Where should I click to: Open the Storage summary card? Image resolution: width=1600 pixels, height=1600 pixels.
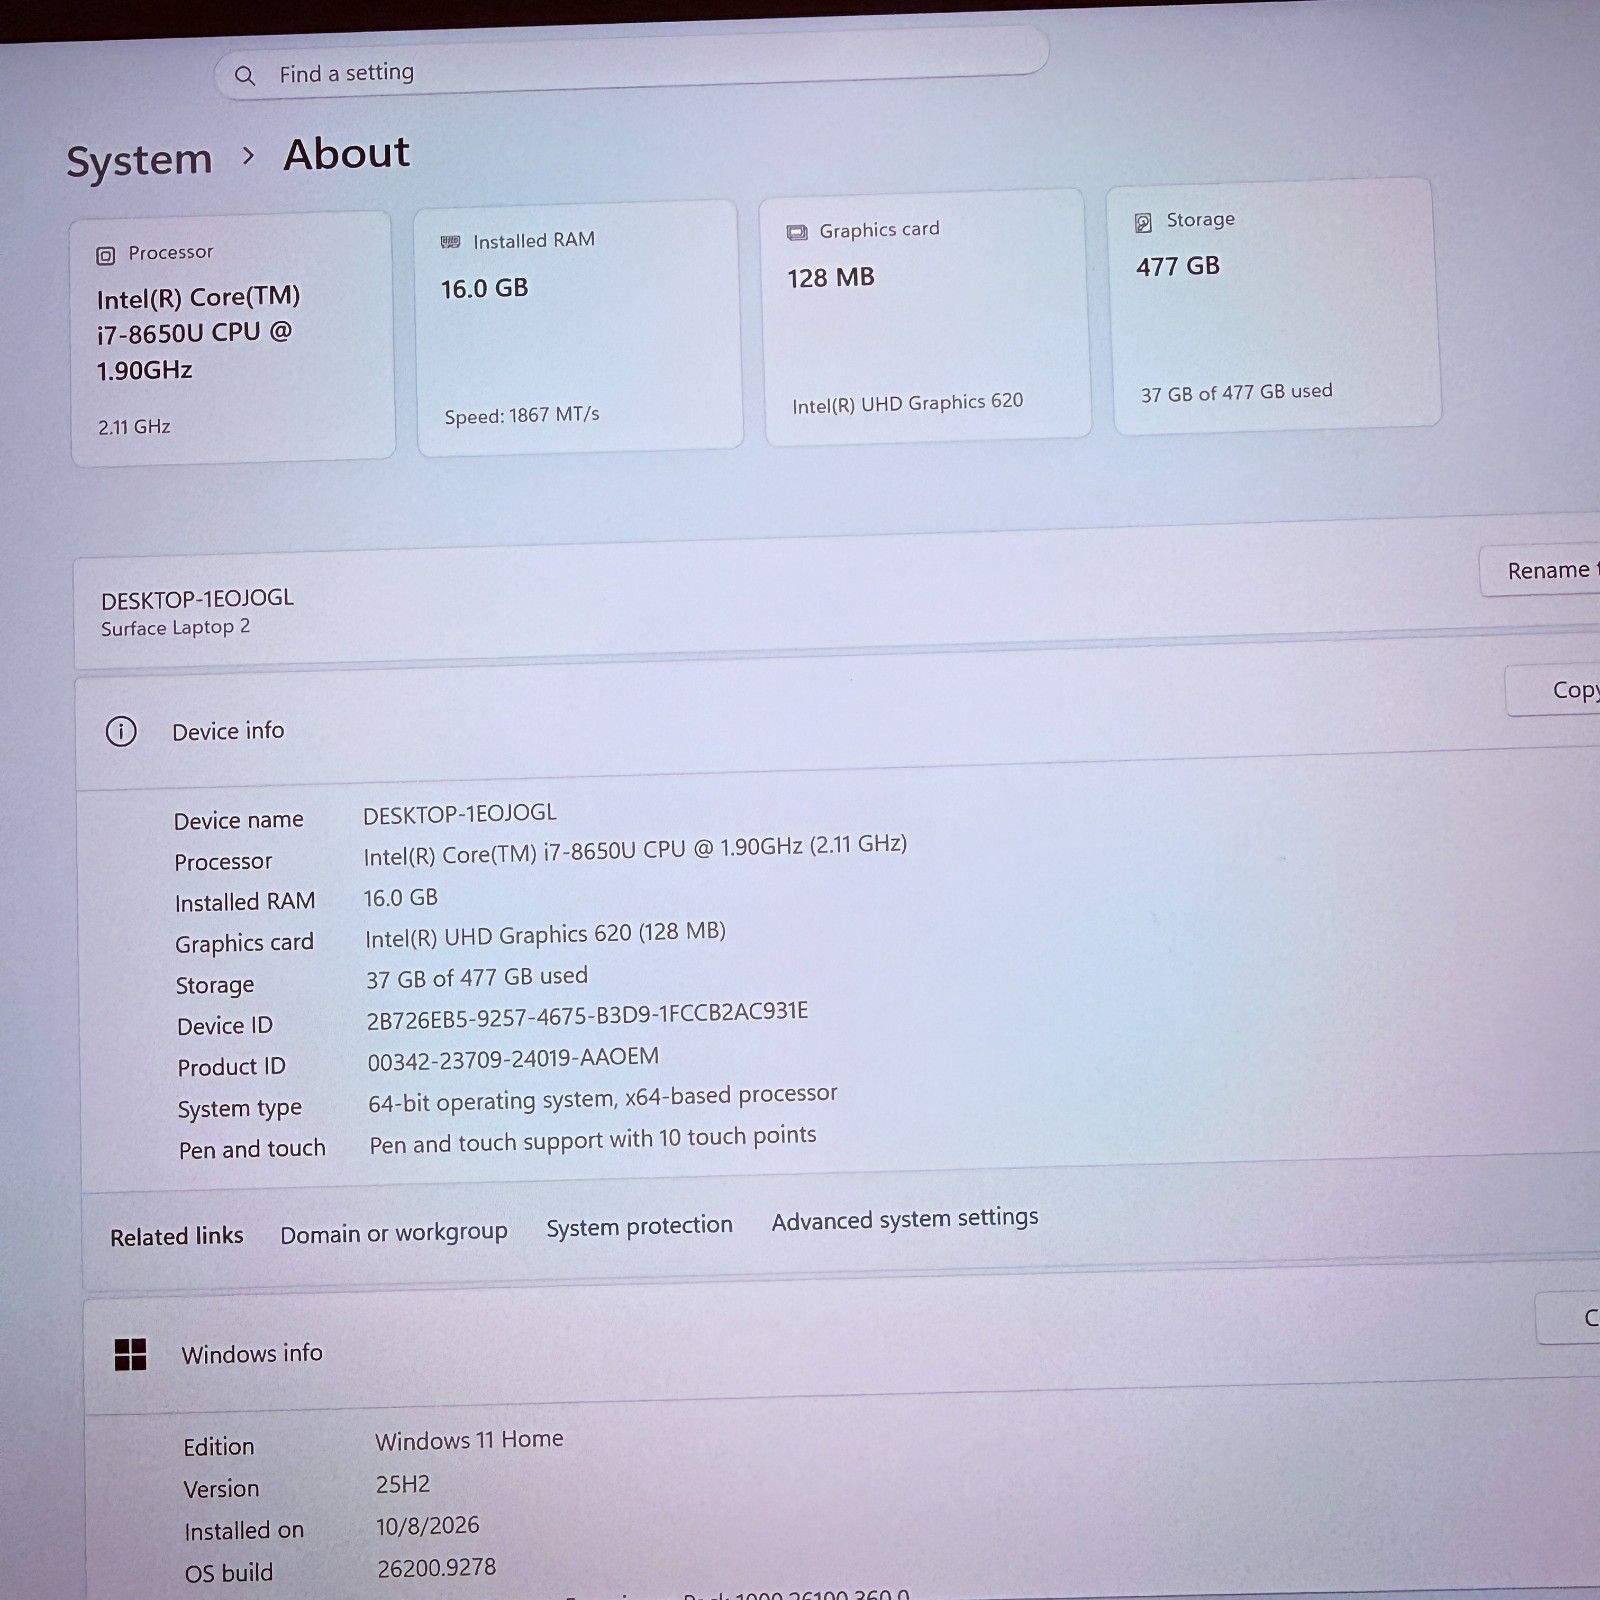pos(1276,306)
